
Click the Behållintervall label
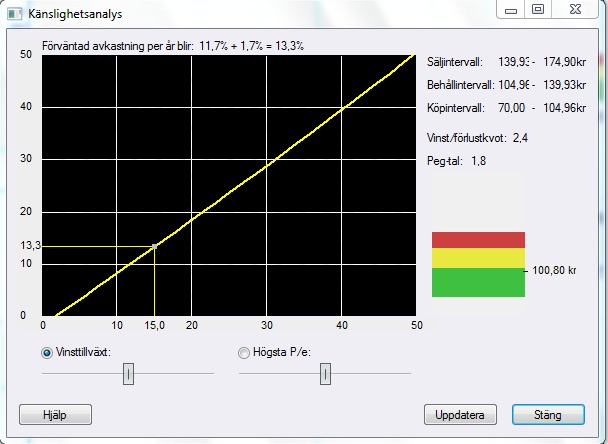click(x=461, y=85)
